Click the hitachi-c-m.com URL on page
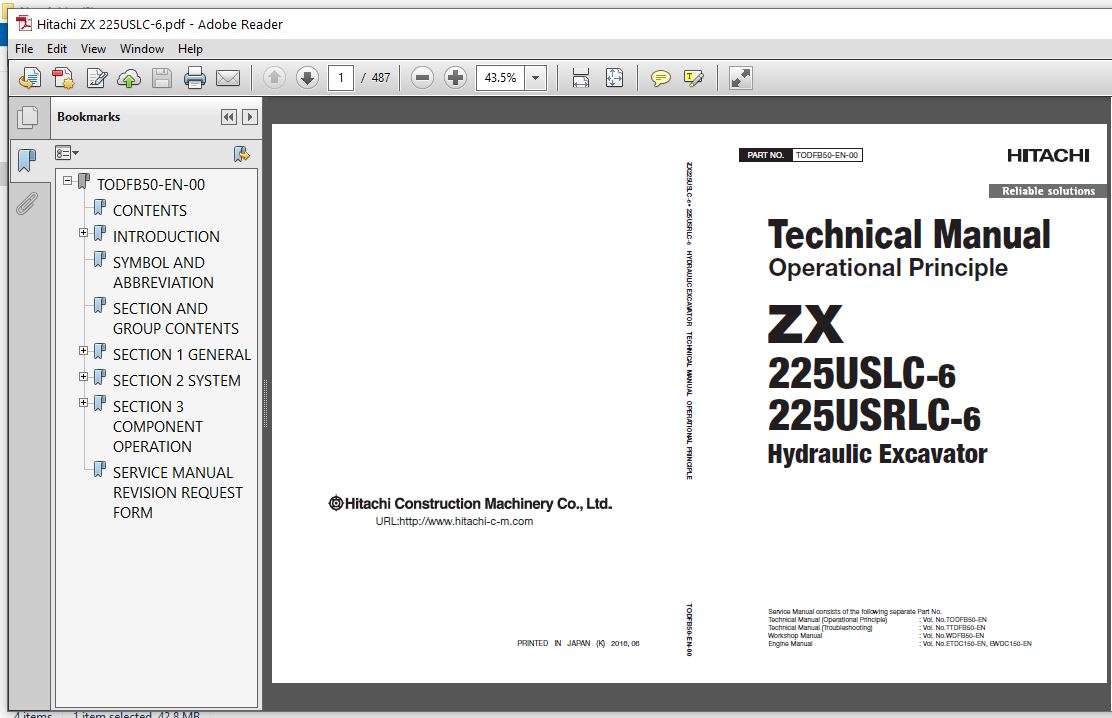The height and width of the screenshot is (718, 1112). (454, 521)
